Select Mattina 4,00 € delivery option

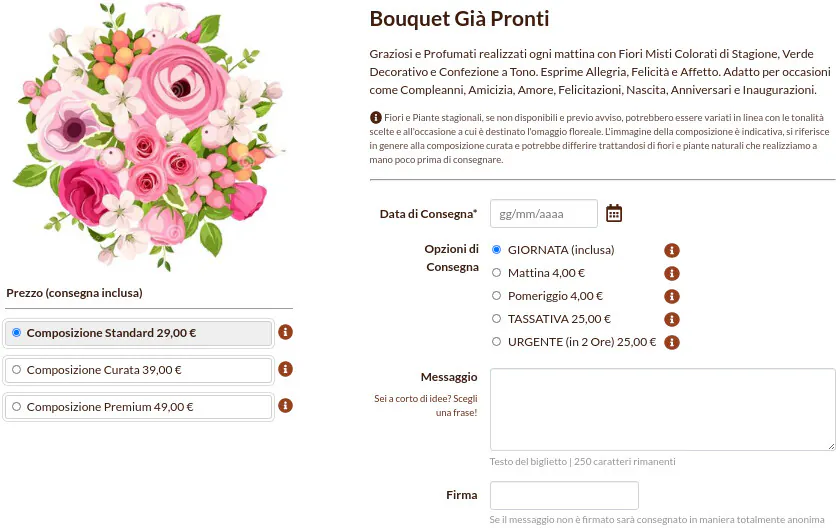coord(497,273)
